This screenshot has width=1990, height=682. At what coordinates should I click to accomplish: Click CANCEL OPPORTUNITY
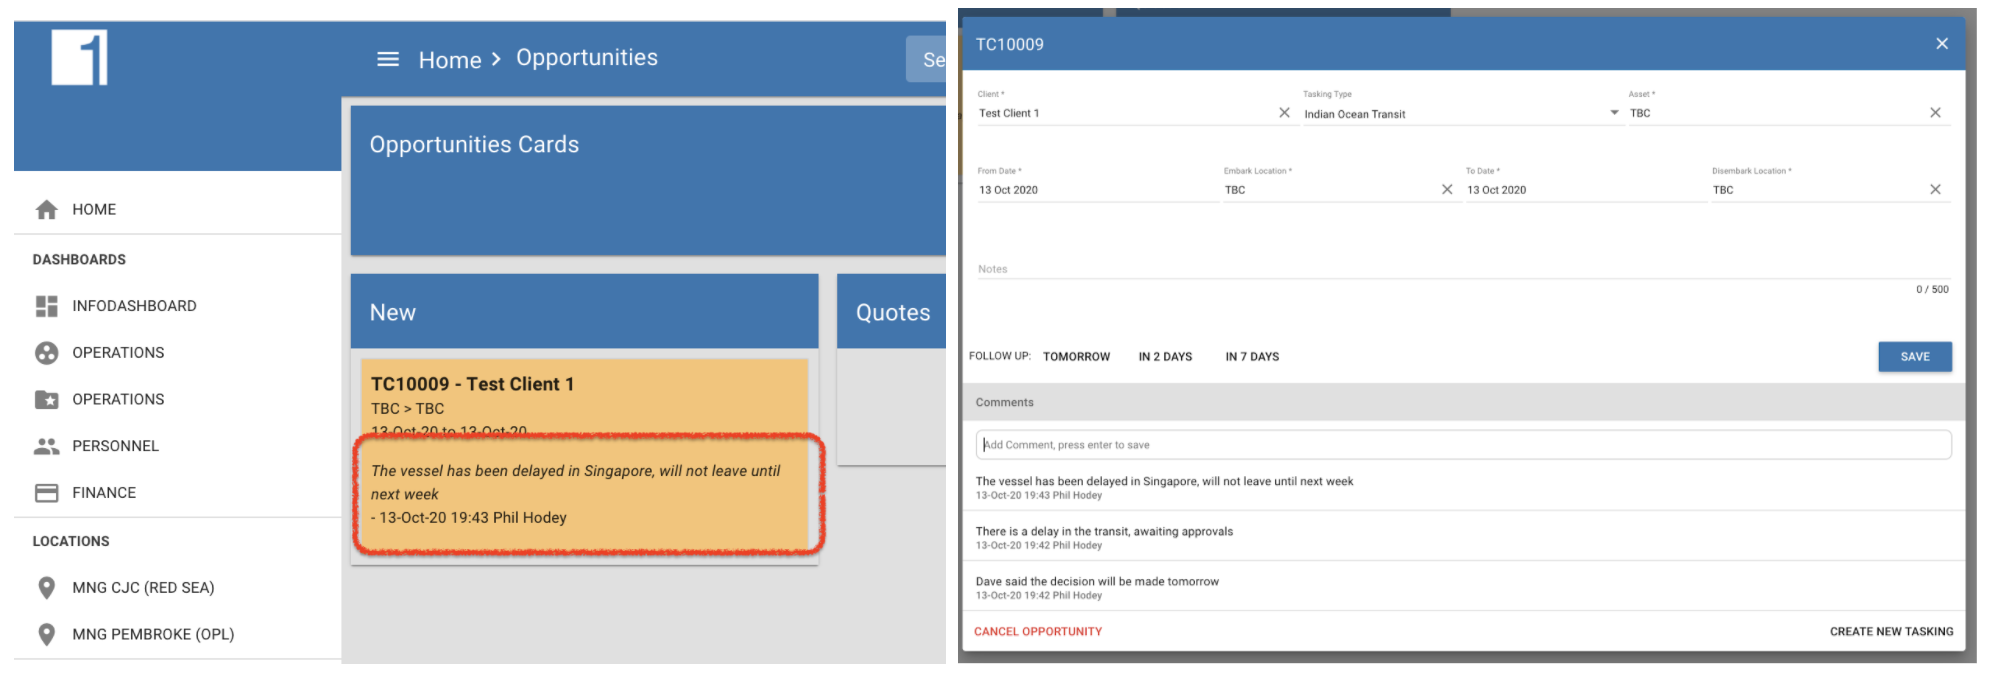(x=1038, y=632)
